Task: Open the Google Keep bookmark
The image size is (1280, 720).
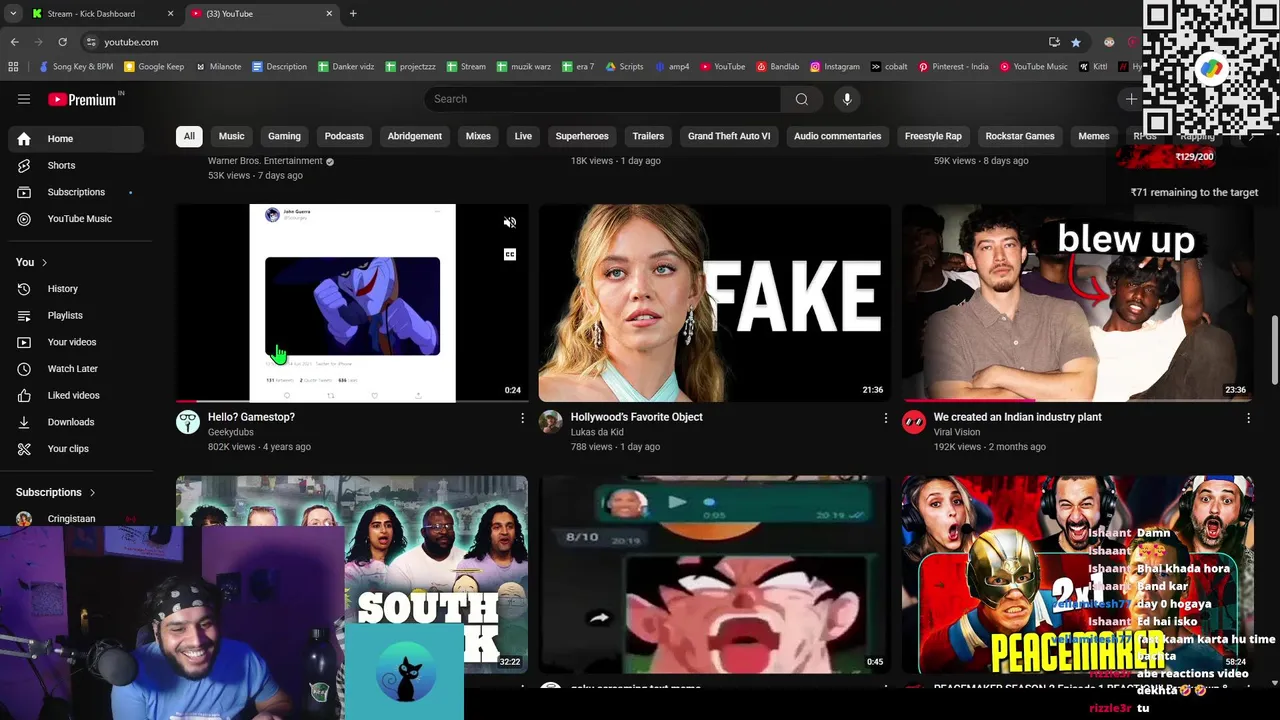Action: [x=154, y=67]
